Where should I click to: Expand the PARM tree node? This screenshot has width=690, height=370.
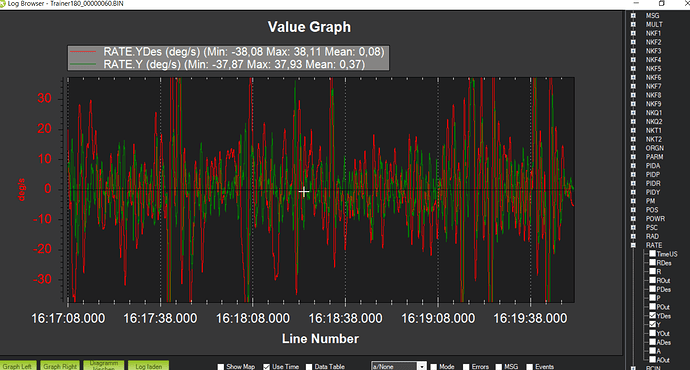(633, 157)
